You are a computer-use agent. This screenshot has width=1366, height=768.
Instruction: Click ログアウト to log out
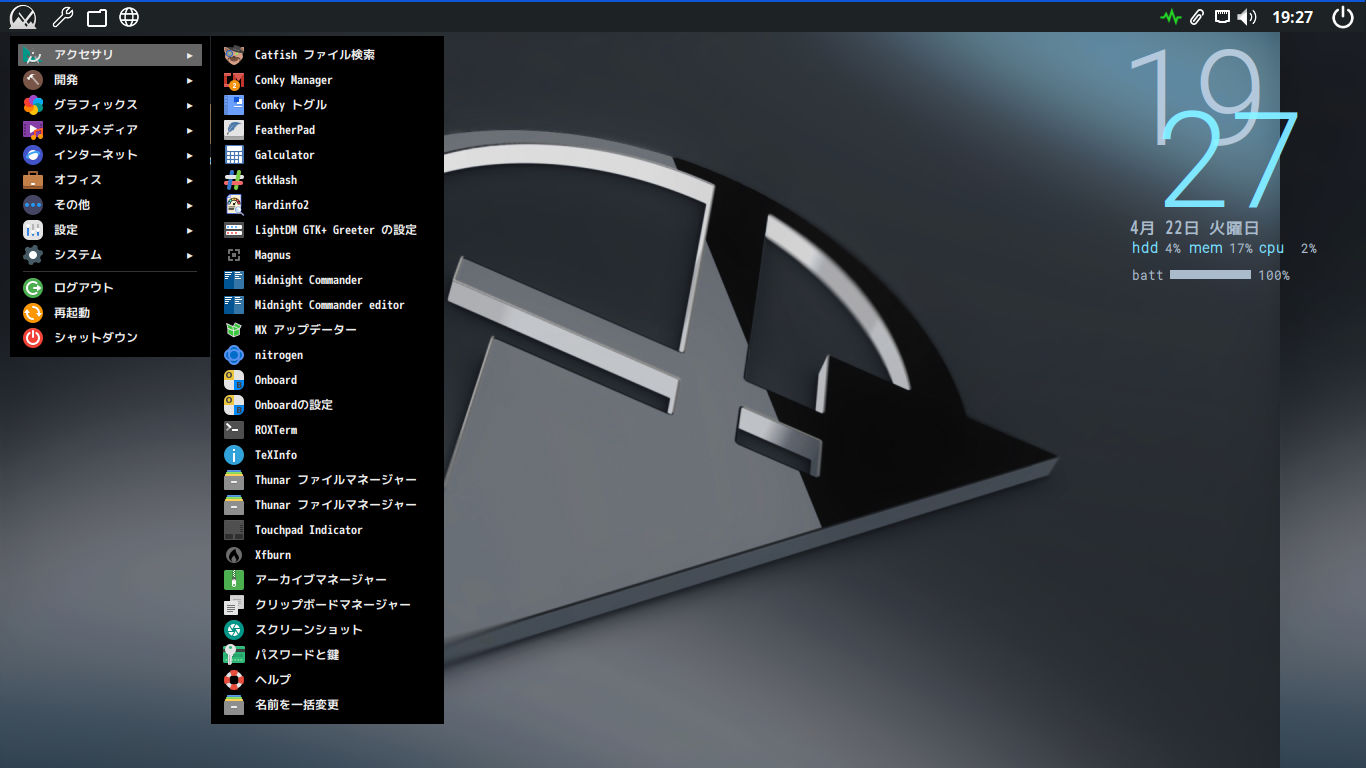point(110,288)
